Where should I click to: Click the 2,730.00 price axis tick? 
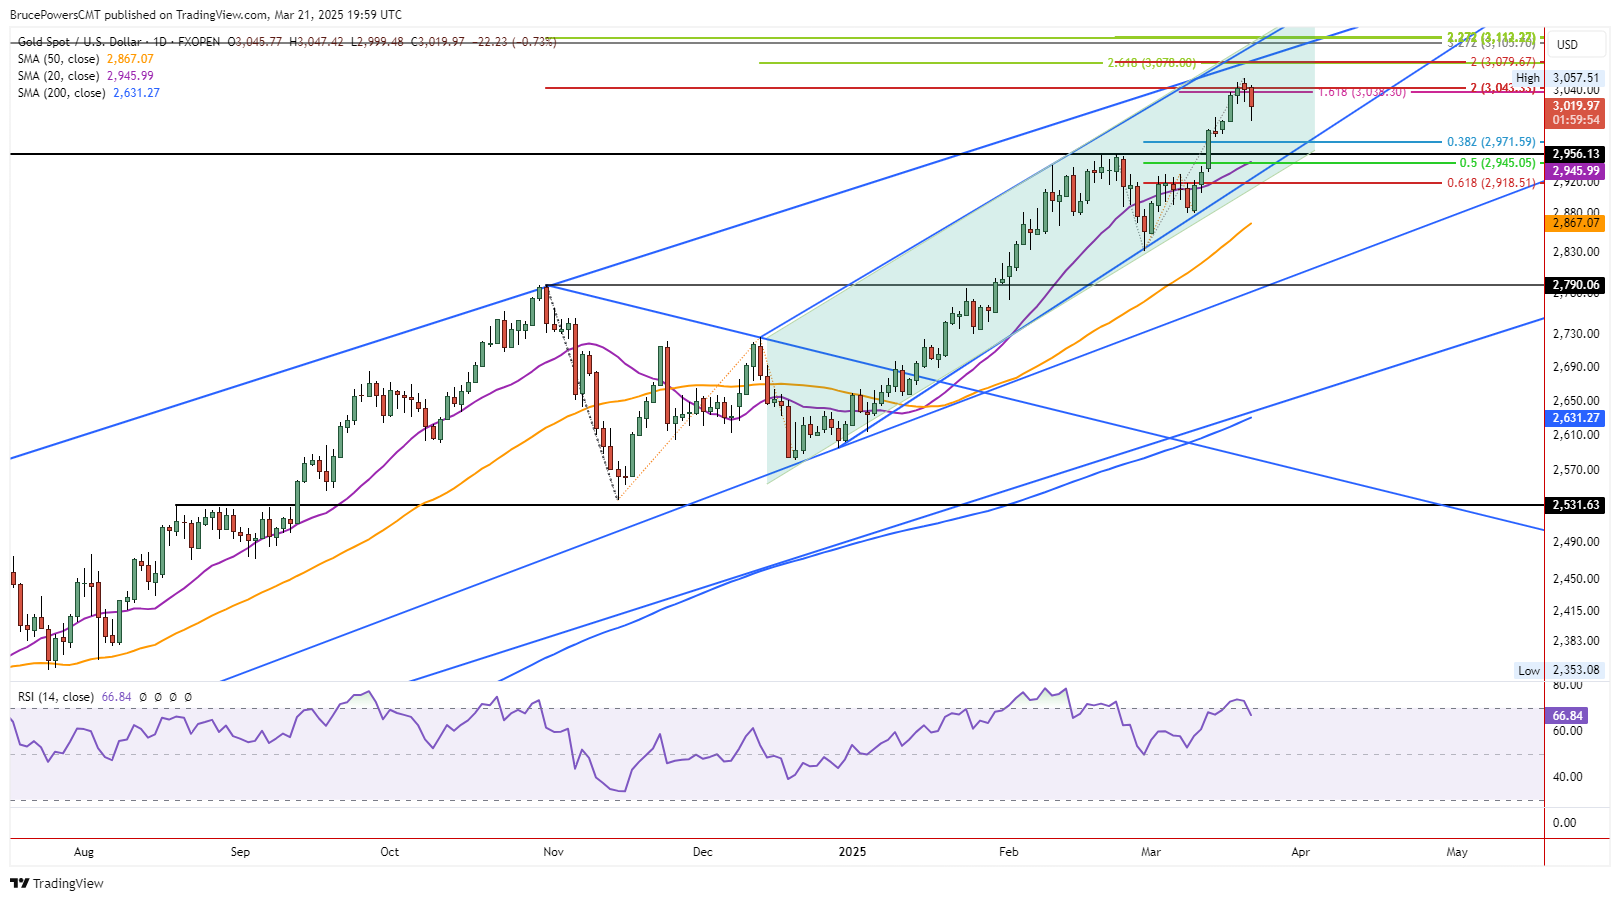coord(1575,334)
